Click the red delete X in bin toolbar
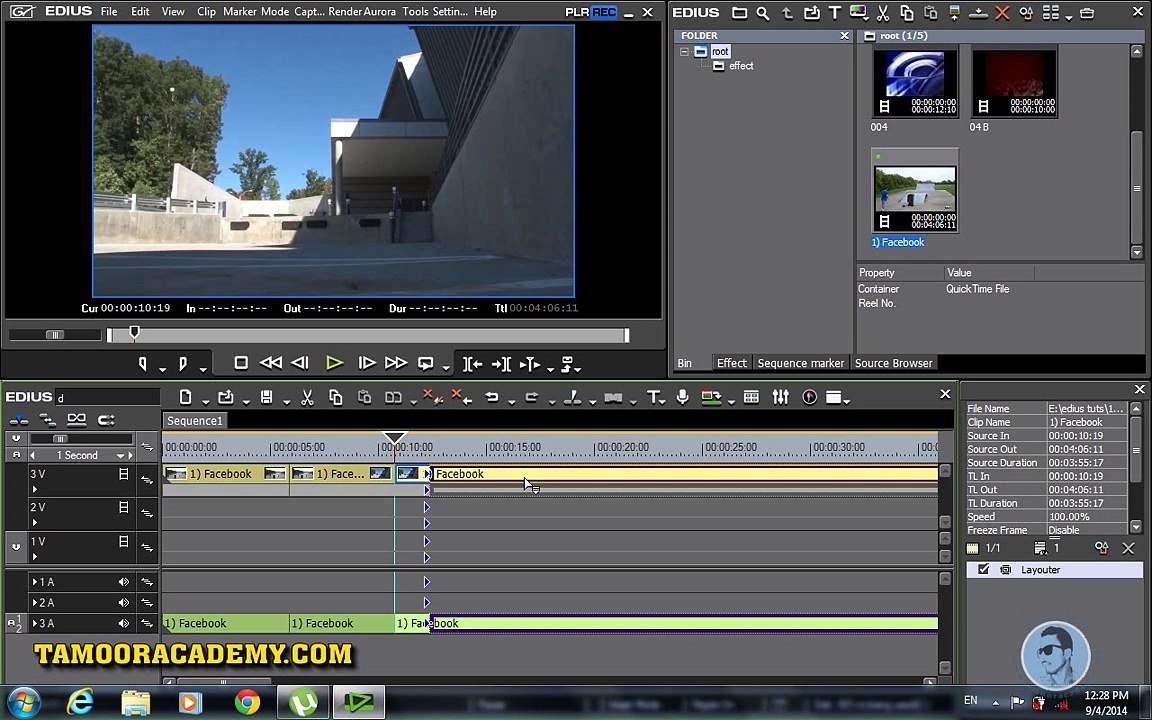Image resolution: width=1152 pixels, height=720 pixels. coord(1002,13)
